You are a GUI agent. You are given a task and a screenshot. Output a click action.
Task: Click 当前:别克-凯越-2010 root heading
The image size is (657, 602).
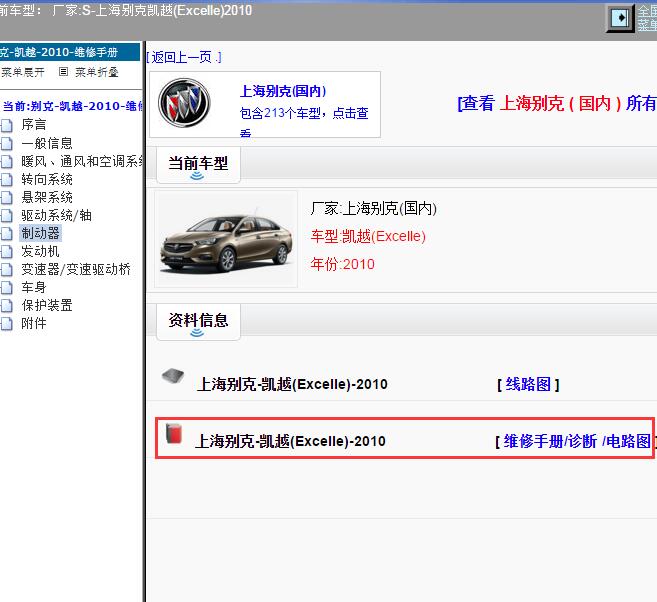click(72, 106)
